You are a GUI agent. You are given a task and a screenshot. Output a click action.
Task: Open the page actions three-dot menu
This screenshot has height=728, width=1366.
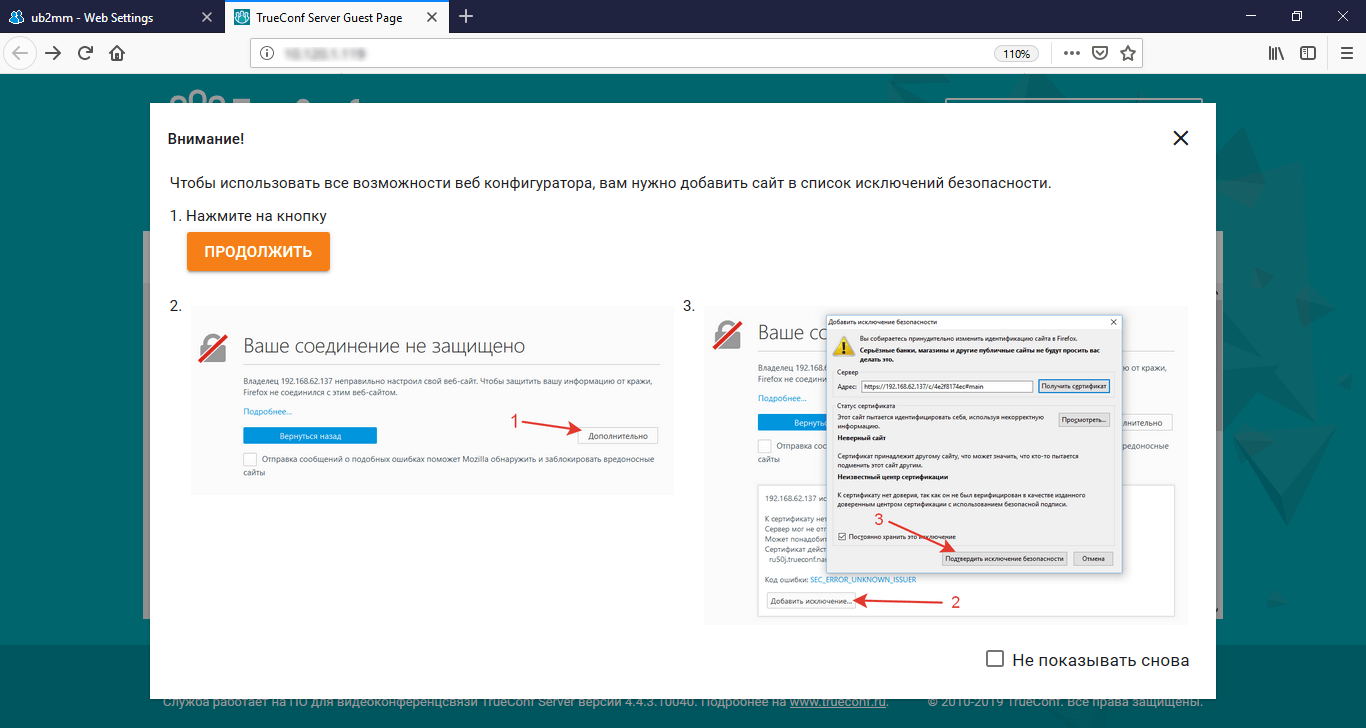click(x=1071, y=53)
